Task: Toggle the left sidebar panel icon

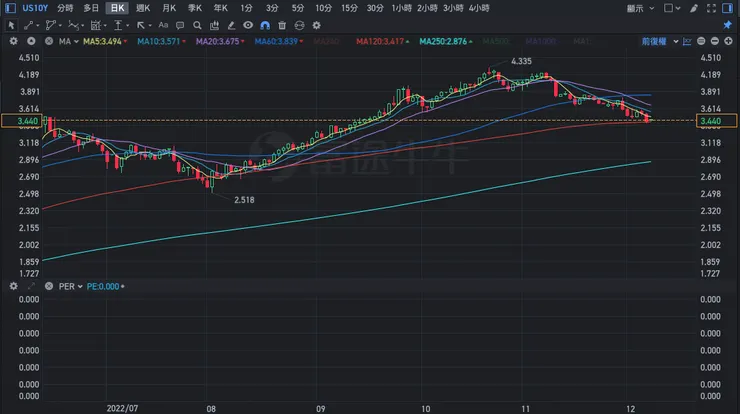Action: (x=10, y=8)
